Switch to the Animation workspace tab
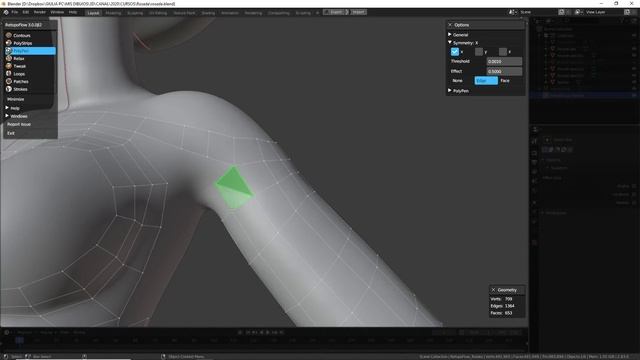The width and height of the screenshot is (640, 360). [230, 13]
